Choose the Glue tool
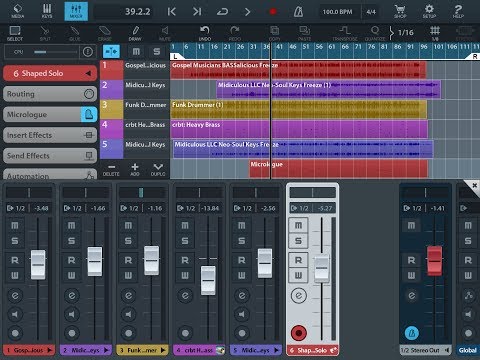The width and height of the screenshot is (480, 360). pos(75,33)
